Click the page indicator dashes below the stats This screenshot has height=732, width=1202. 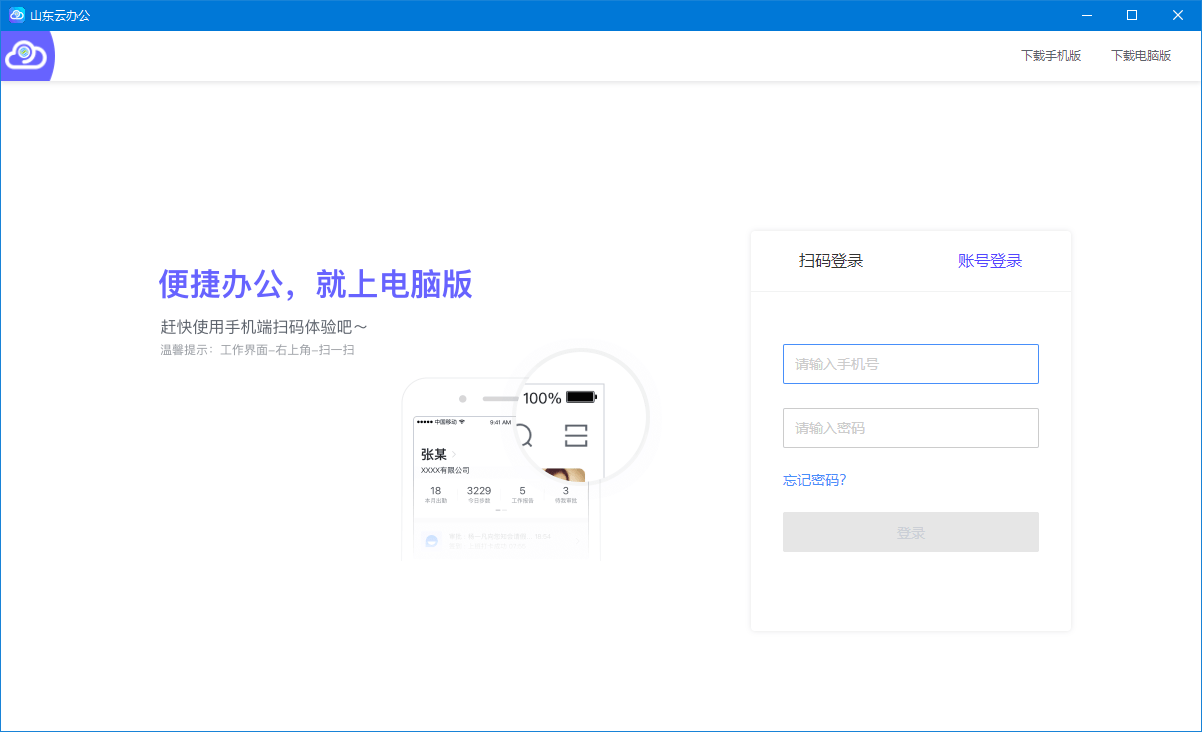coord(502,510)
